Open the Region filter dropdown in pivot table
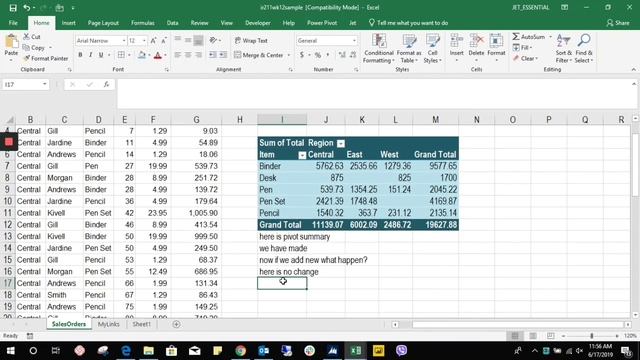Image resolution: width=640 pixels, height=360 pixels. (341, 143)
